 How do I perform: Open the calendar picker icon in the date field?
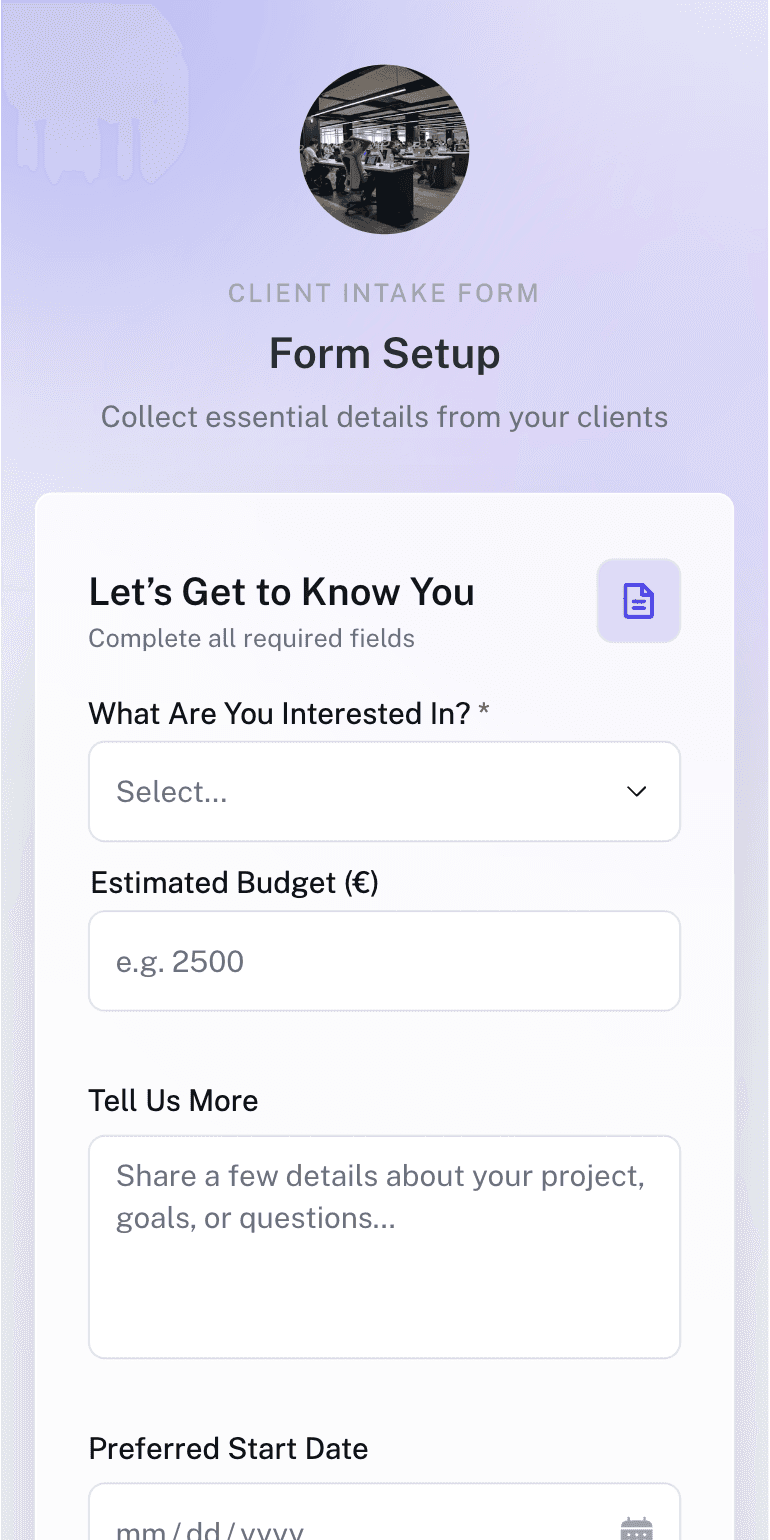pyautogui.click(x=636, y=1527)
